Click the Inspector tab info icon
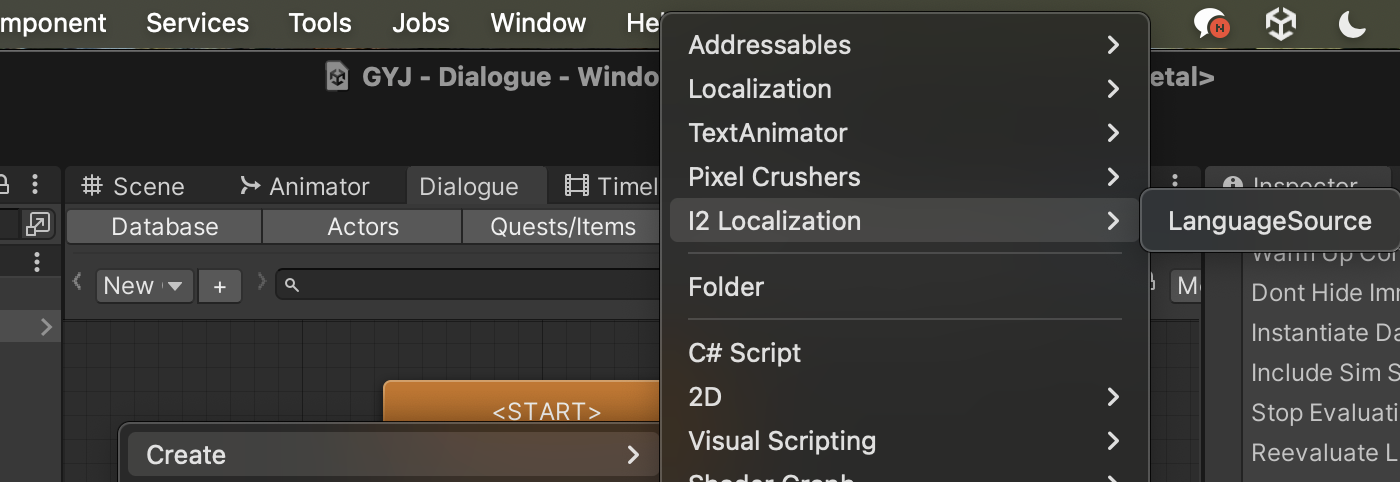 [1233, 185]
